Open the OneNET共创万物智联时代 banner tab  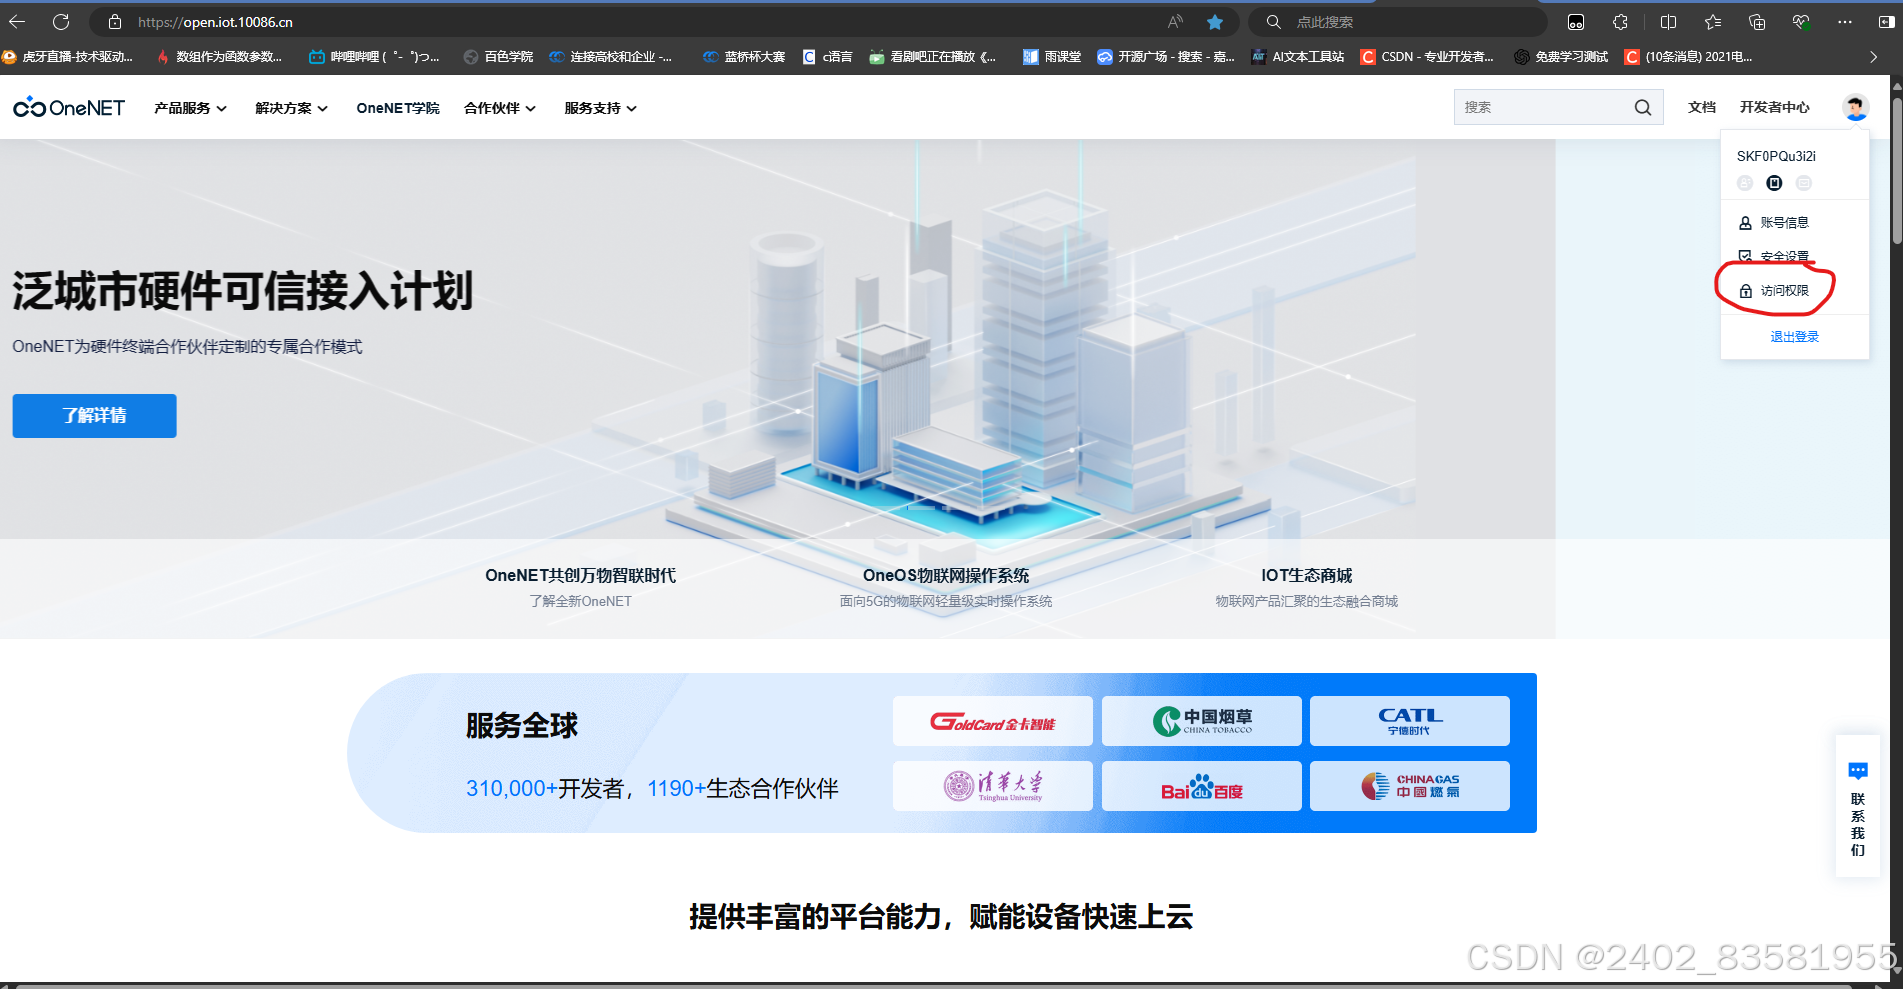tap(580, 587)
